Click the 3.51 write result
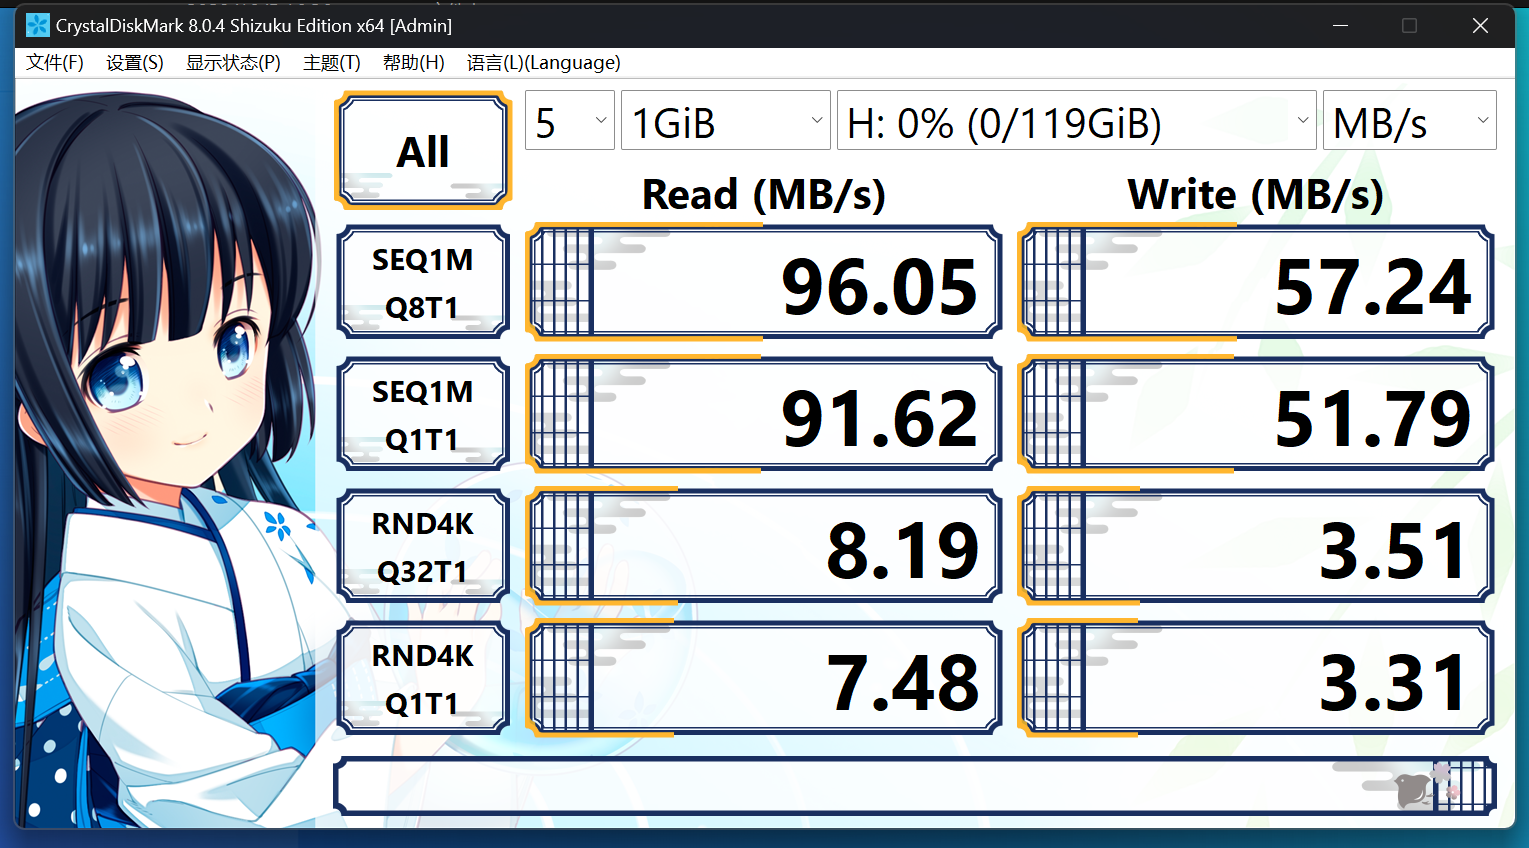1529x848 pixels. click(x=1256, y=547)
